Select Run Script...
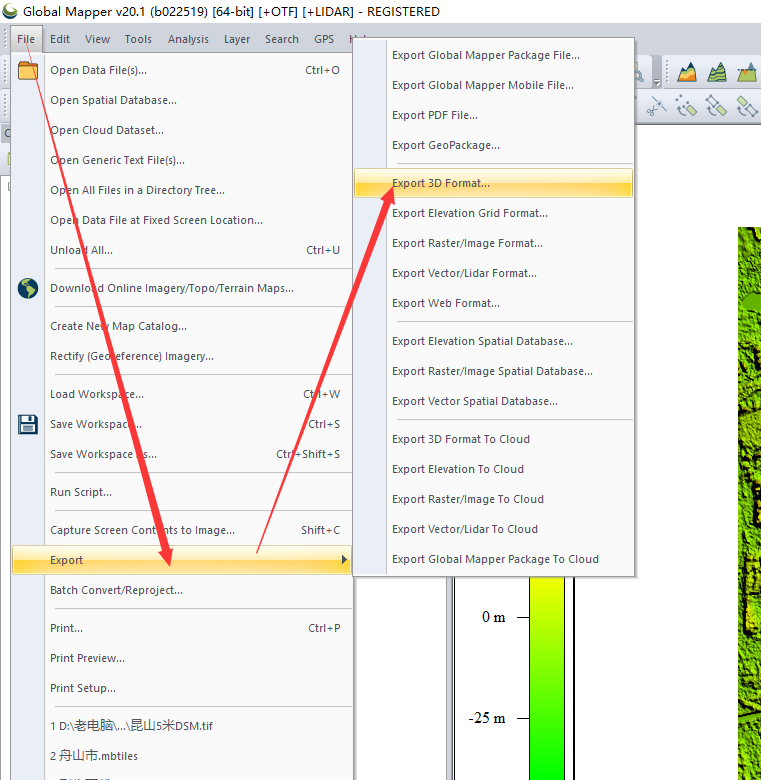Viewport: 761px width, 780px height. click(182, 492)
